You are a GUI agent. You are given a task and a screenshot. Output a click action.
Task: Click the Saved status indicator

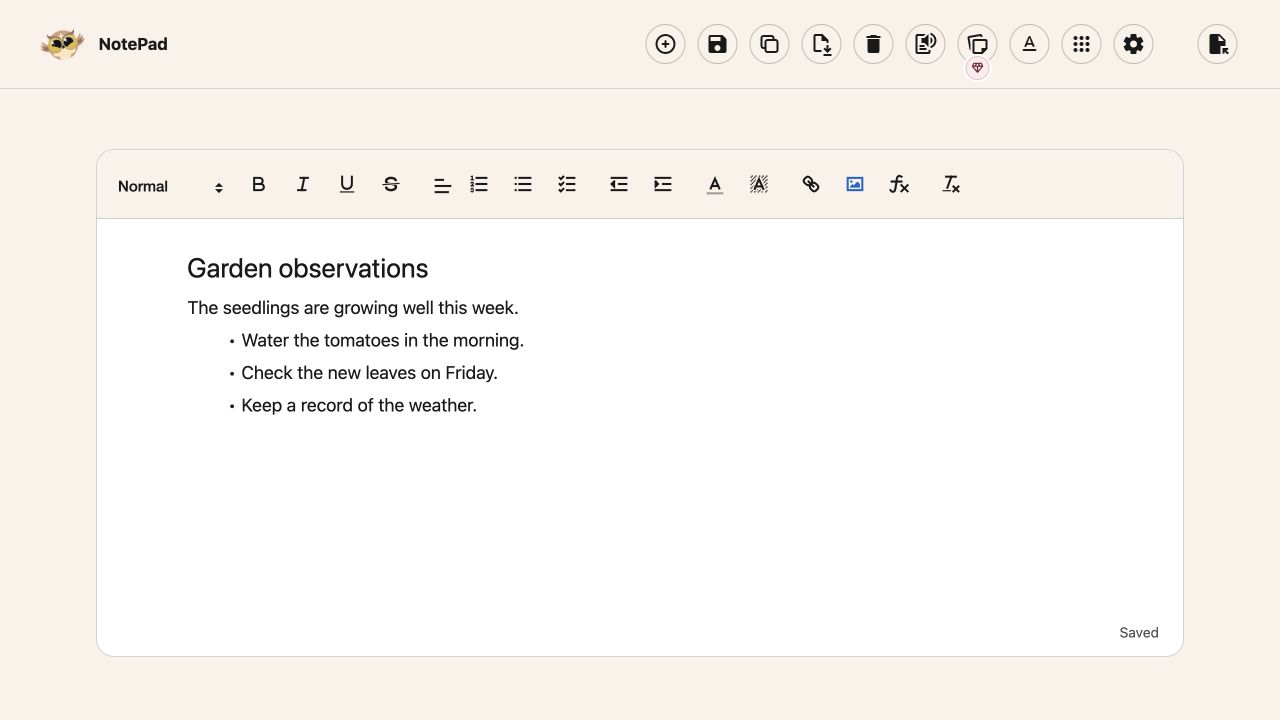click(x=1139, y=633)
